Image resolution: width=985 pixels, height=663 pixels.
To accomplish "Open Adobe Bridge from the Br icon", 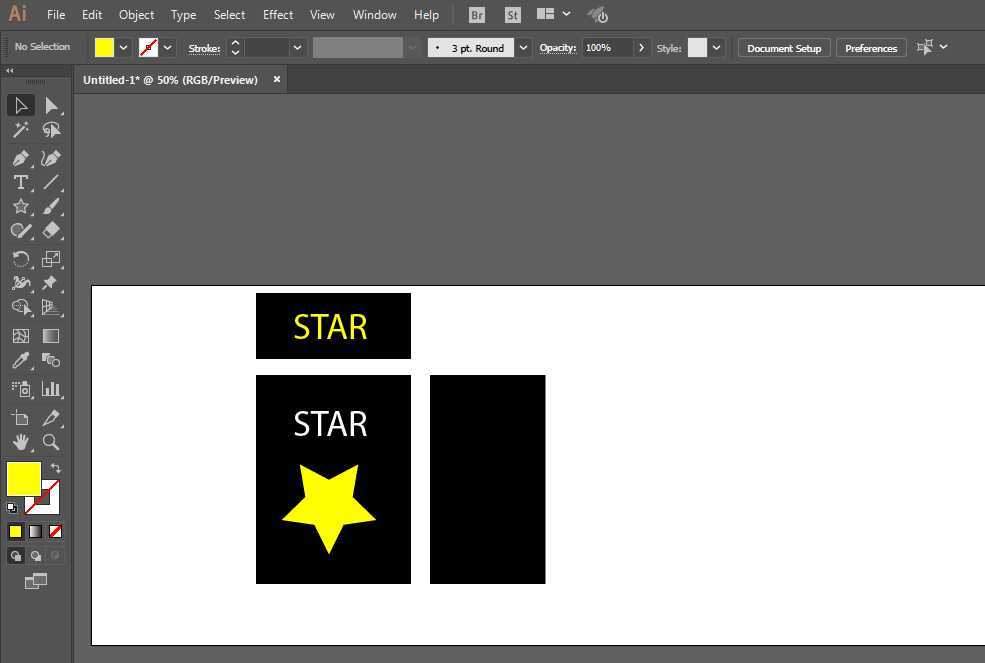I will 477,15.
